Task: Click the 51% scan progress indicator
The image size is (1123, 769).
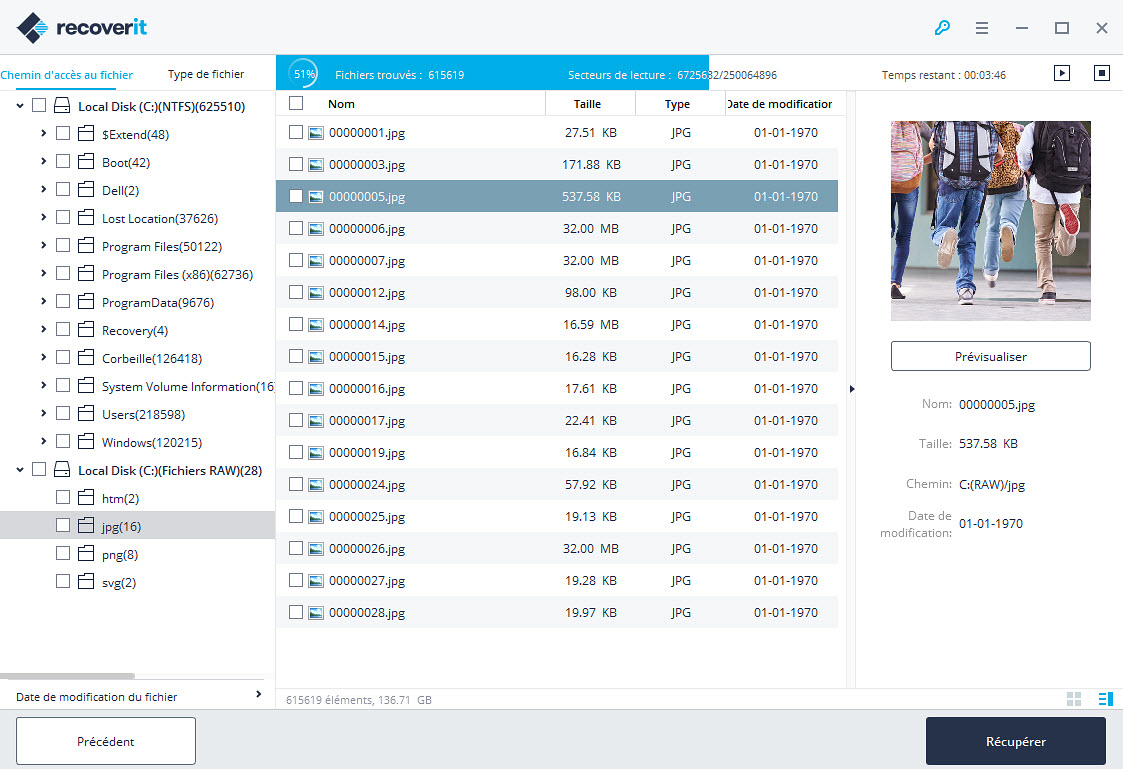Action: 304,73
